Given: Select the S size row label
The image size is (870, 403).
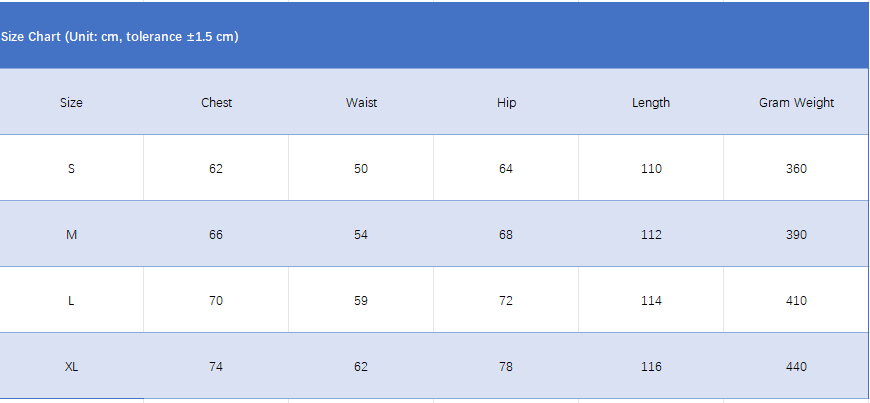Looking at the screenshot, I should pyautogui.click(x=71, y=169).
